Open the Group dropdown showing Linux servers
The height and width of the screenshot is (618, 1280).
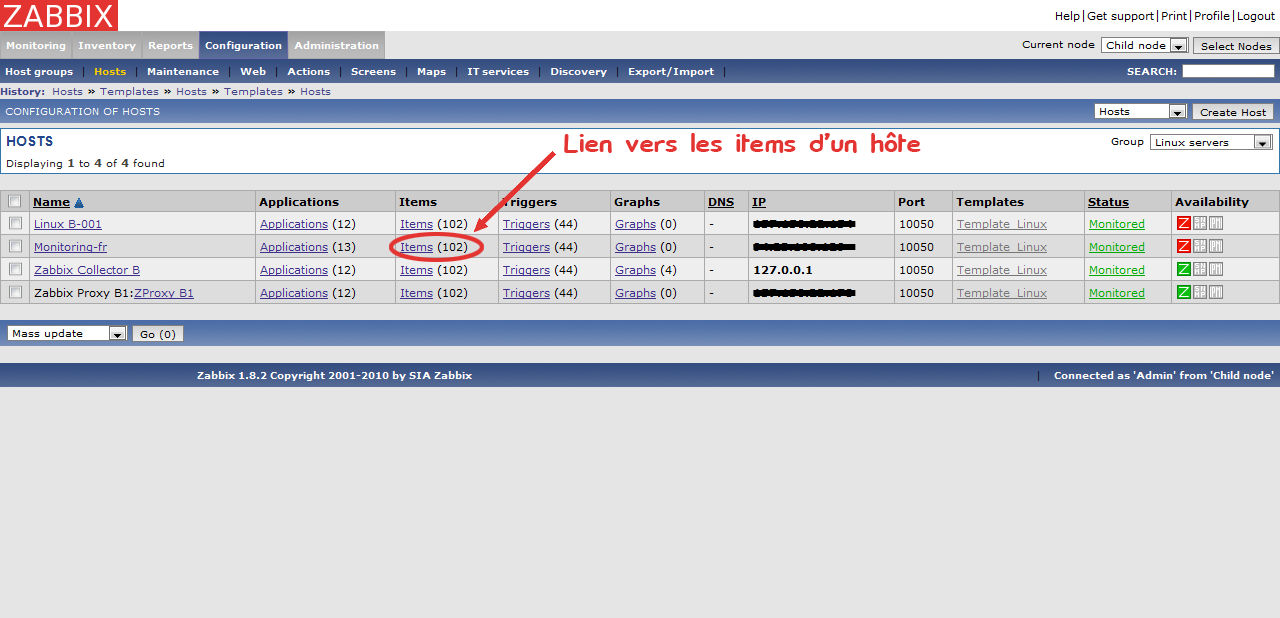[x=1211, y=142]
